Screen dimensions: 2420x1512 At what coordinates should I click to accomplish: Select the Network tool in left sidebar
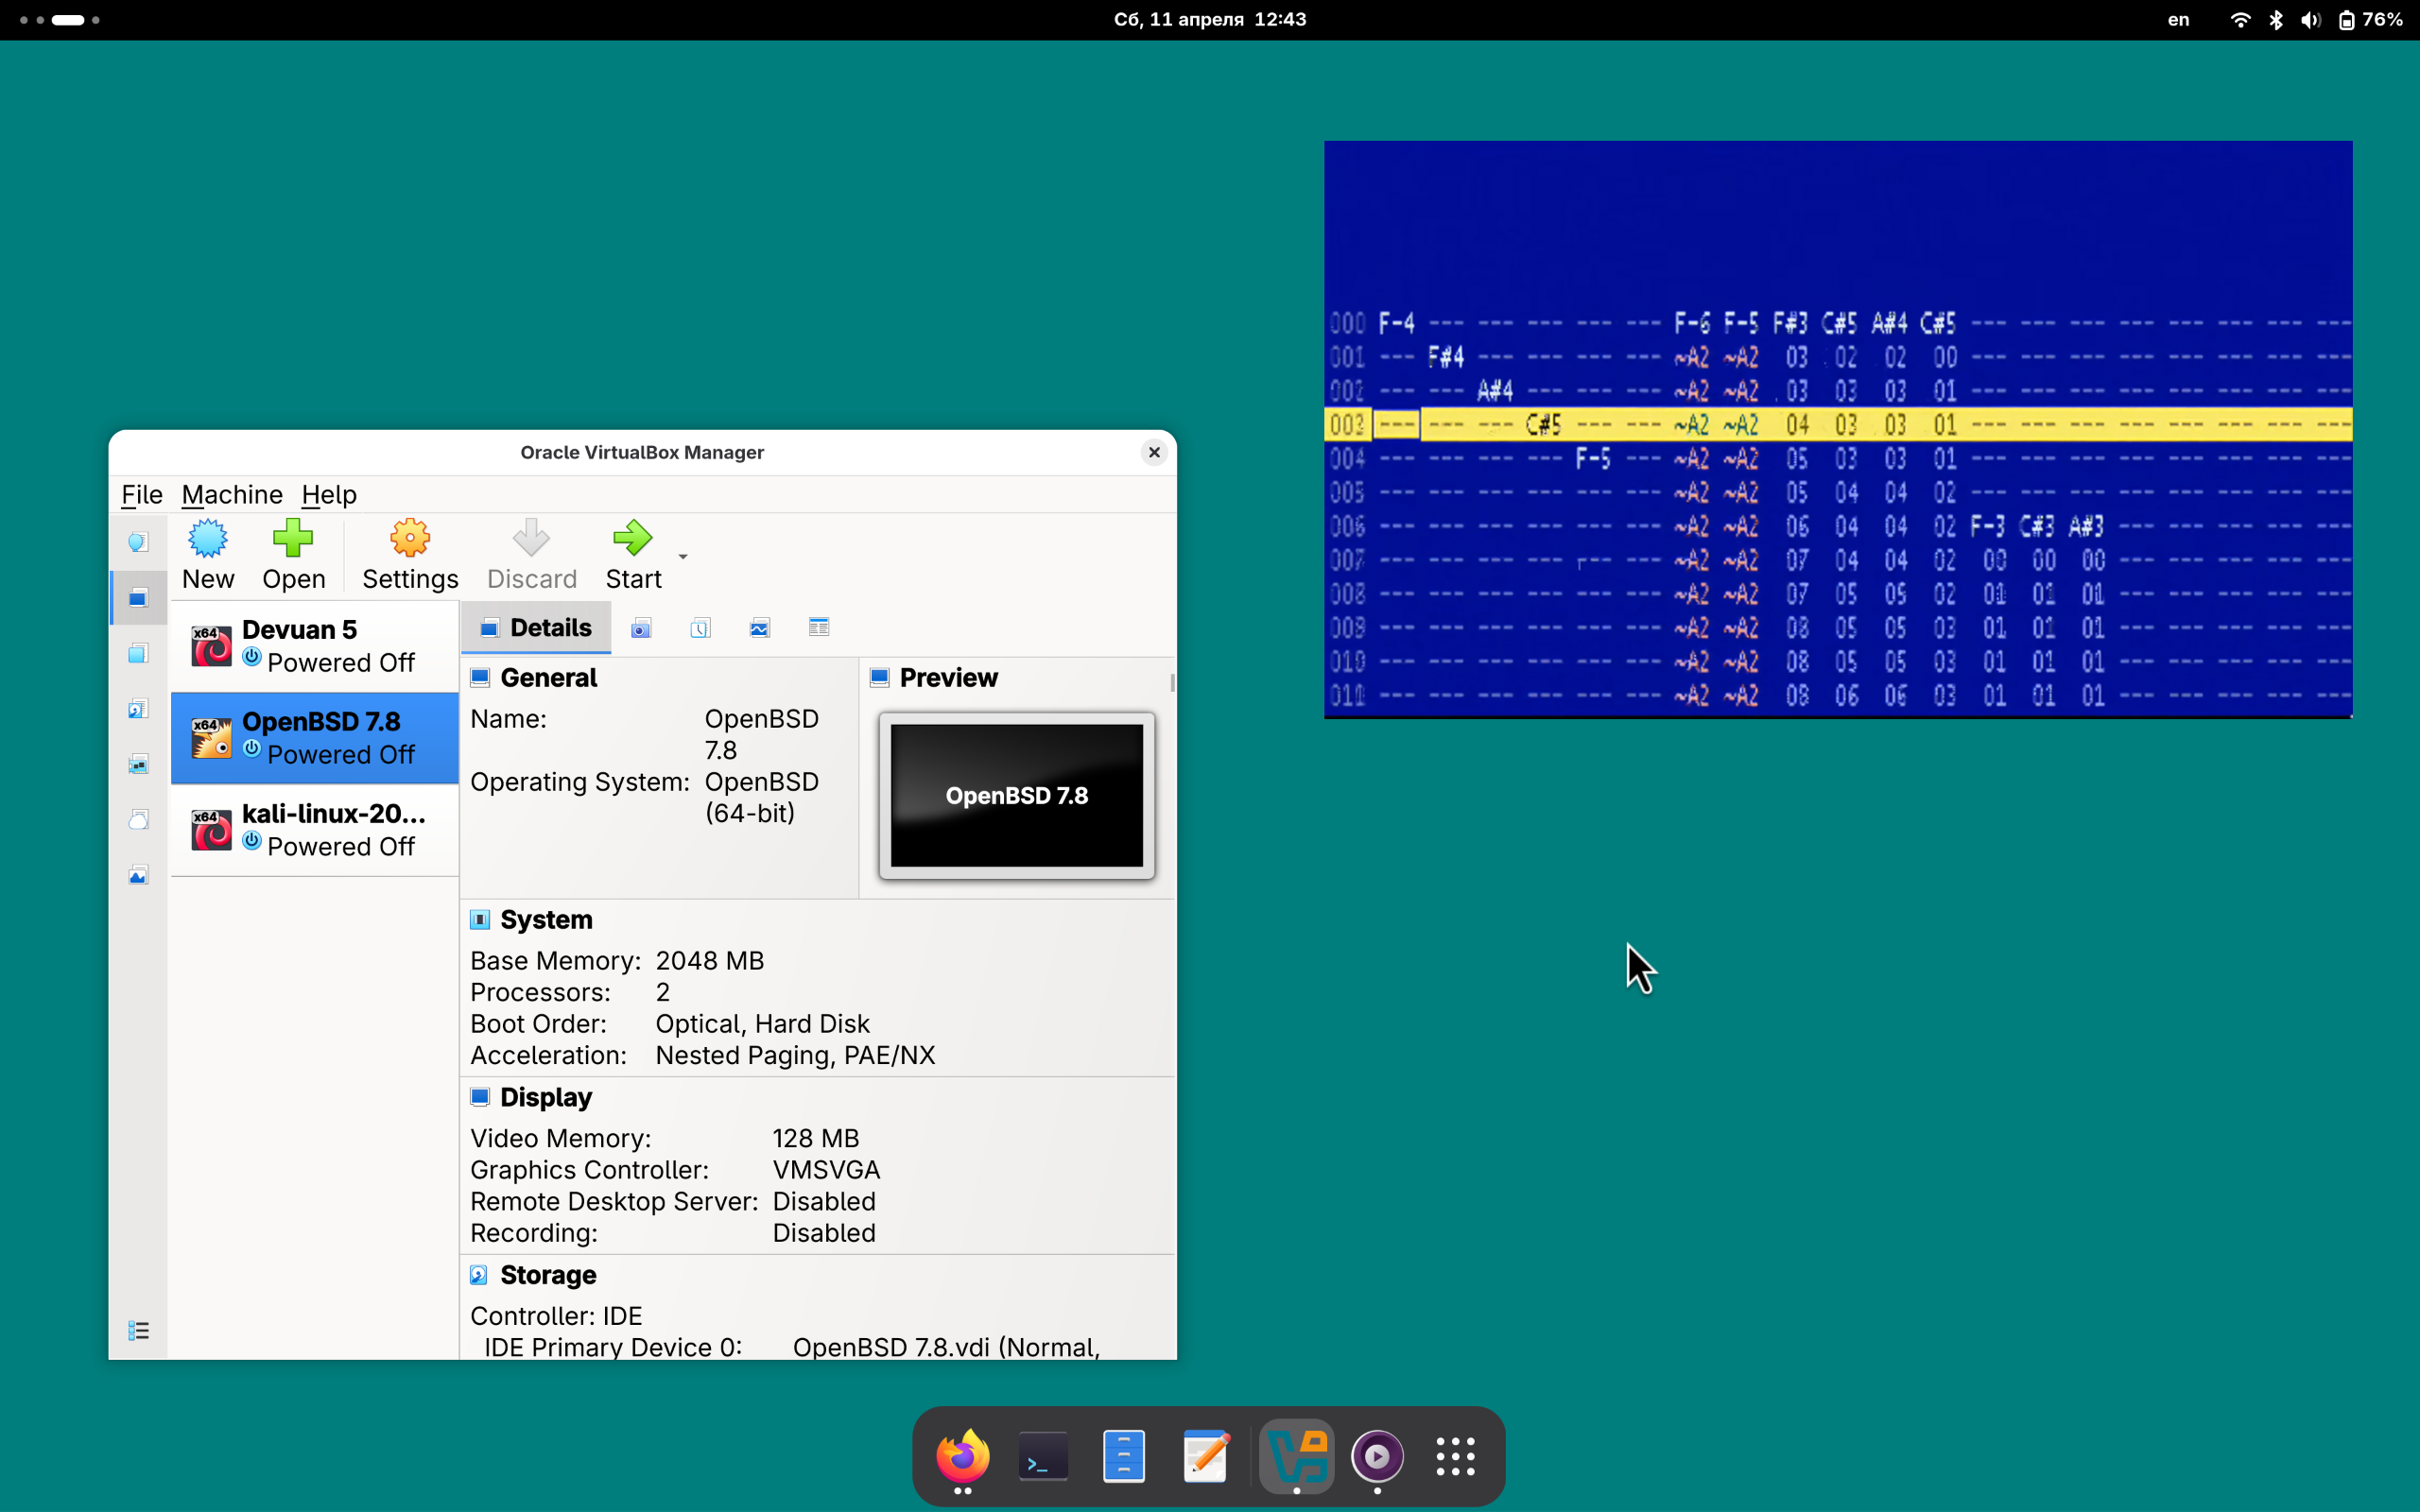click(138, 765)
